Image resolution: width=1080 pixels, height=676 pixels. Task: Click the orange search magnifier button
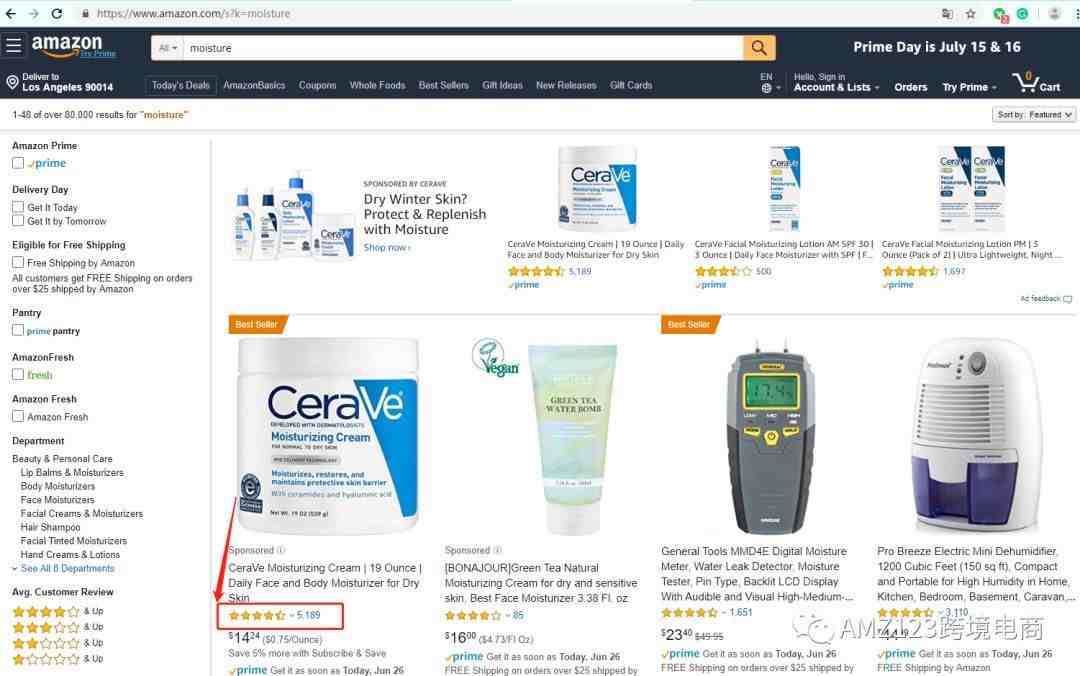[758, 48]
